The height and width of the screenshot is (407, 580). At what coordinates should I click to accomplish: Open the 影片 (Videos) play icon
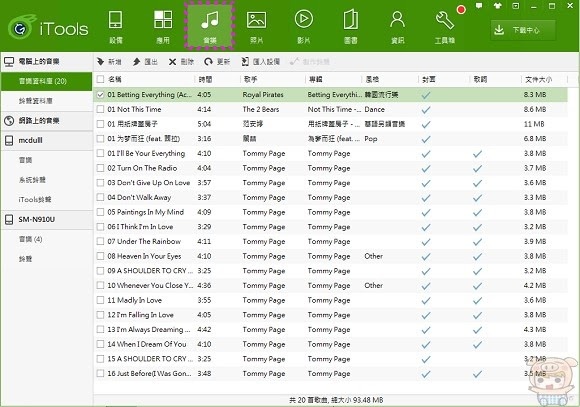(303, 27)
